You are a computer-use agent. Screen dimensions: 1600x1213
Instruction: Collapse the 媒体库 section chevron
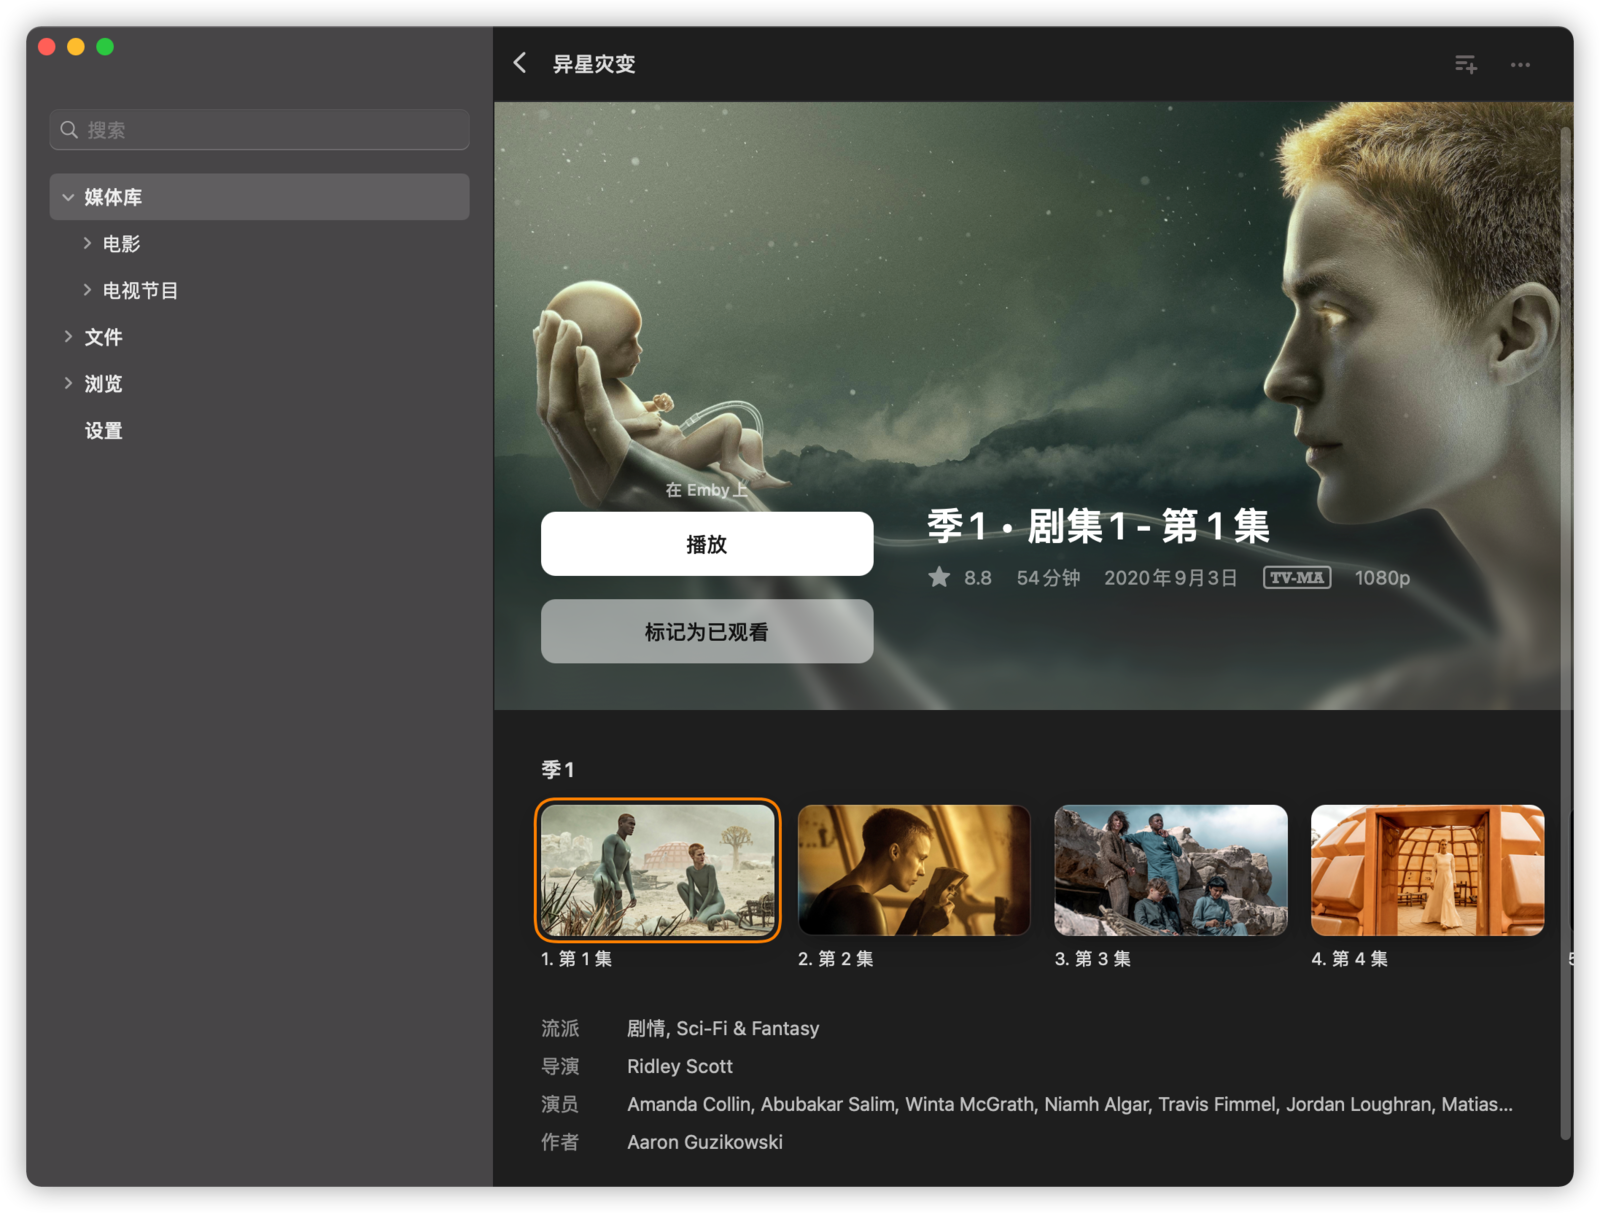point(68,197)
